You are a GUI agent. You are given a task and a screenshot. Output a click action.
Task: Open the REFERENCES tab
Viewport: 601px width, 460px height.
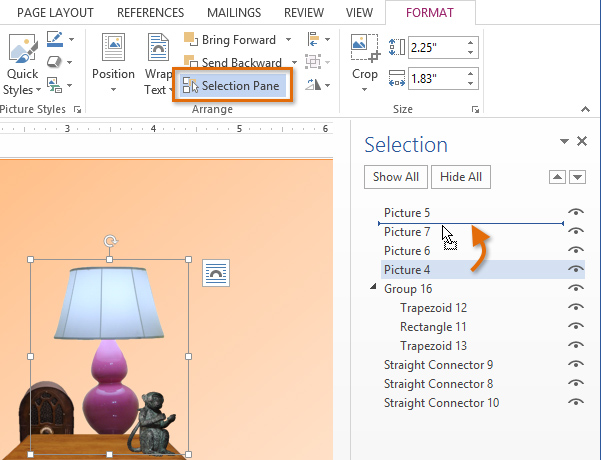pyautogui.click(x=150, y=13)
